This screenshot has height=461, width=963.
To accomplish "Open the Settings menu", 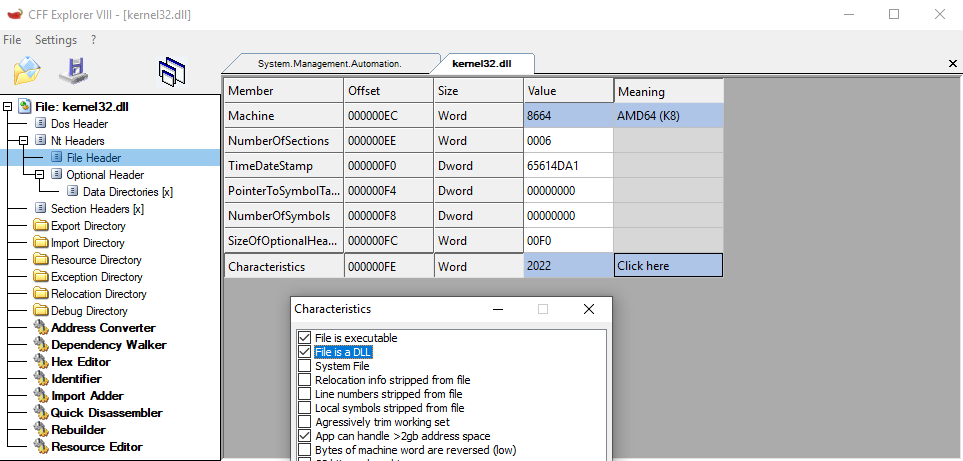I will (x=56, y=40).
